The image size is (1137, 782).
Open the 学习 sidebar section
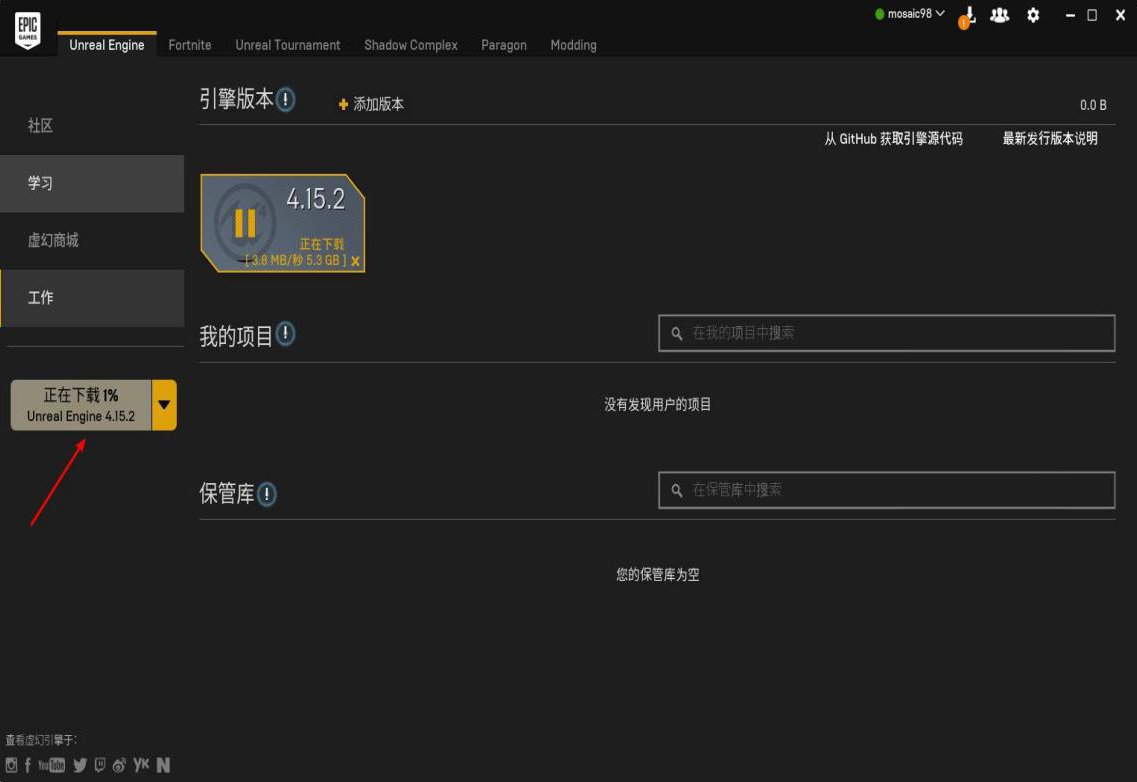coord(92,184)
